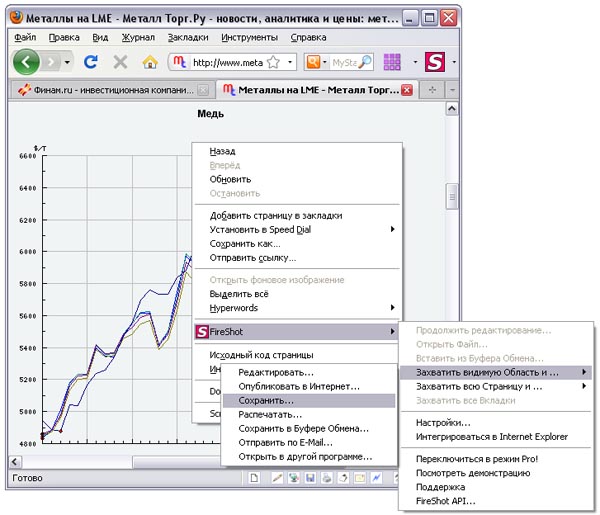The height and width of the screenshot is (515, 600).
Task: Click the FireShot S toolbar icon
Action: pyautogui.click(x=435, y=62)
